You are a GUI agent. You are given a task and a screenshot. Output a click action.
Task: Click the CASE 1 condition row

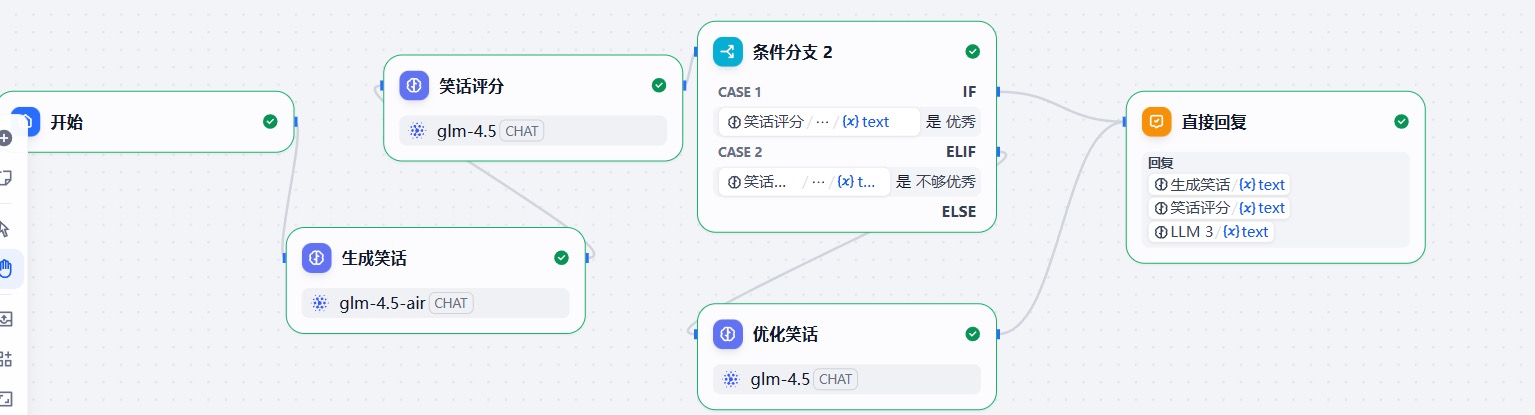pyautogui.click(x=846, y=122)
